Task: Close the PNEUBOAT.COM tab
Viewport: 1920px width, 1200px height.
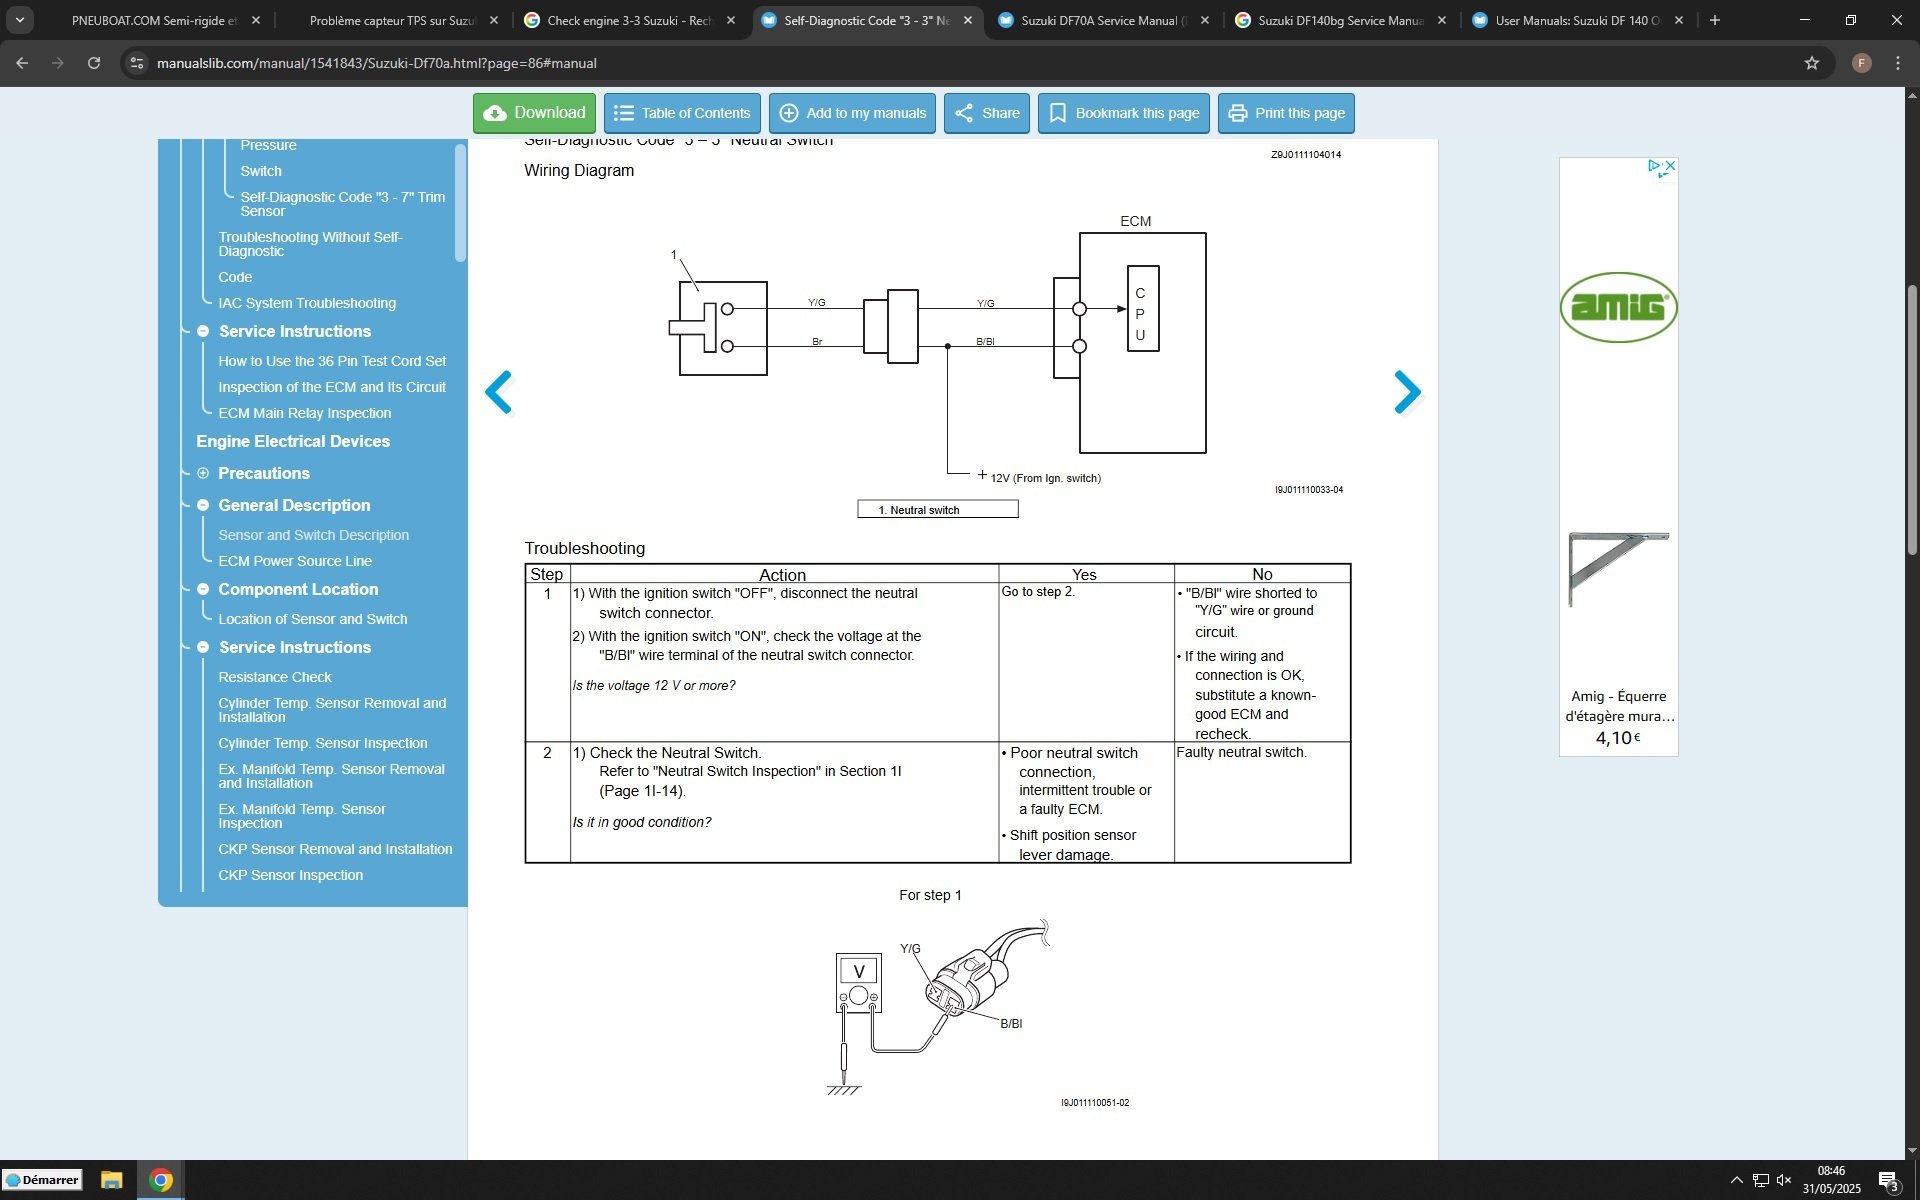Action: (256, 20)
